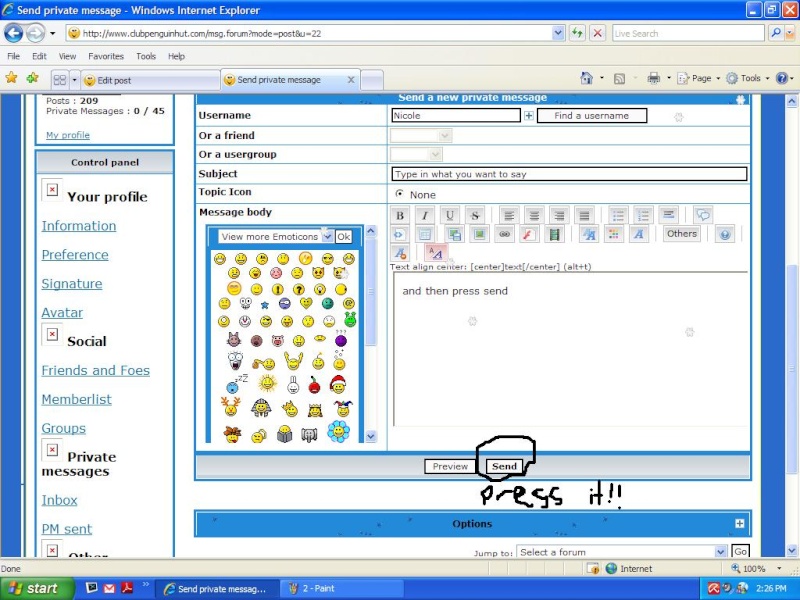Insert Flash content with red icon
This screenshot has width=800, height=600.
tap(529, 235)
